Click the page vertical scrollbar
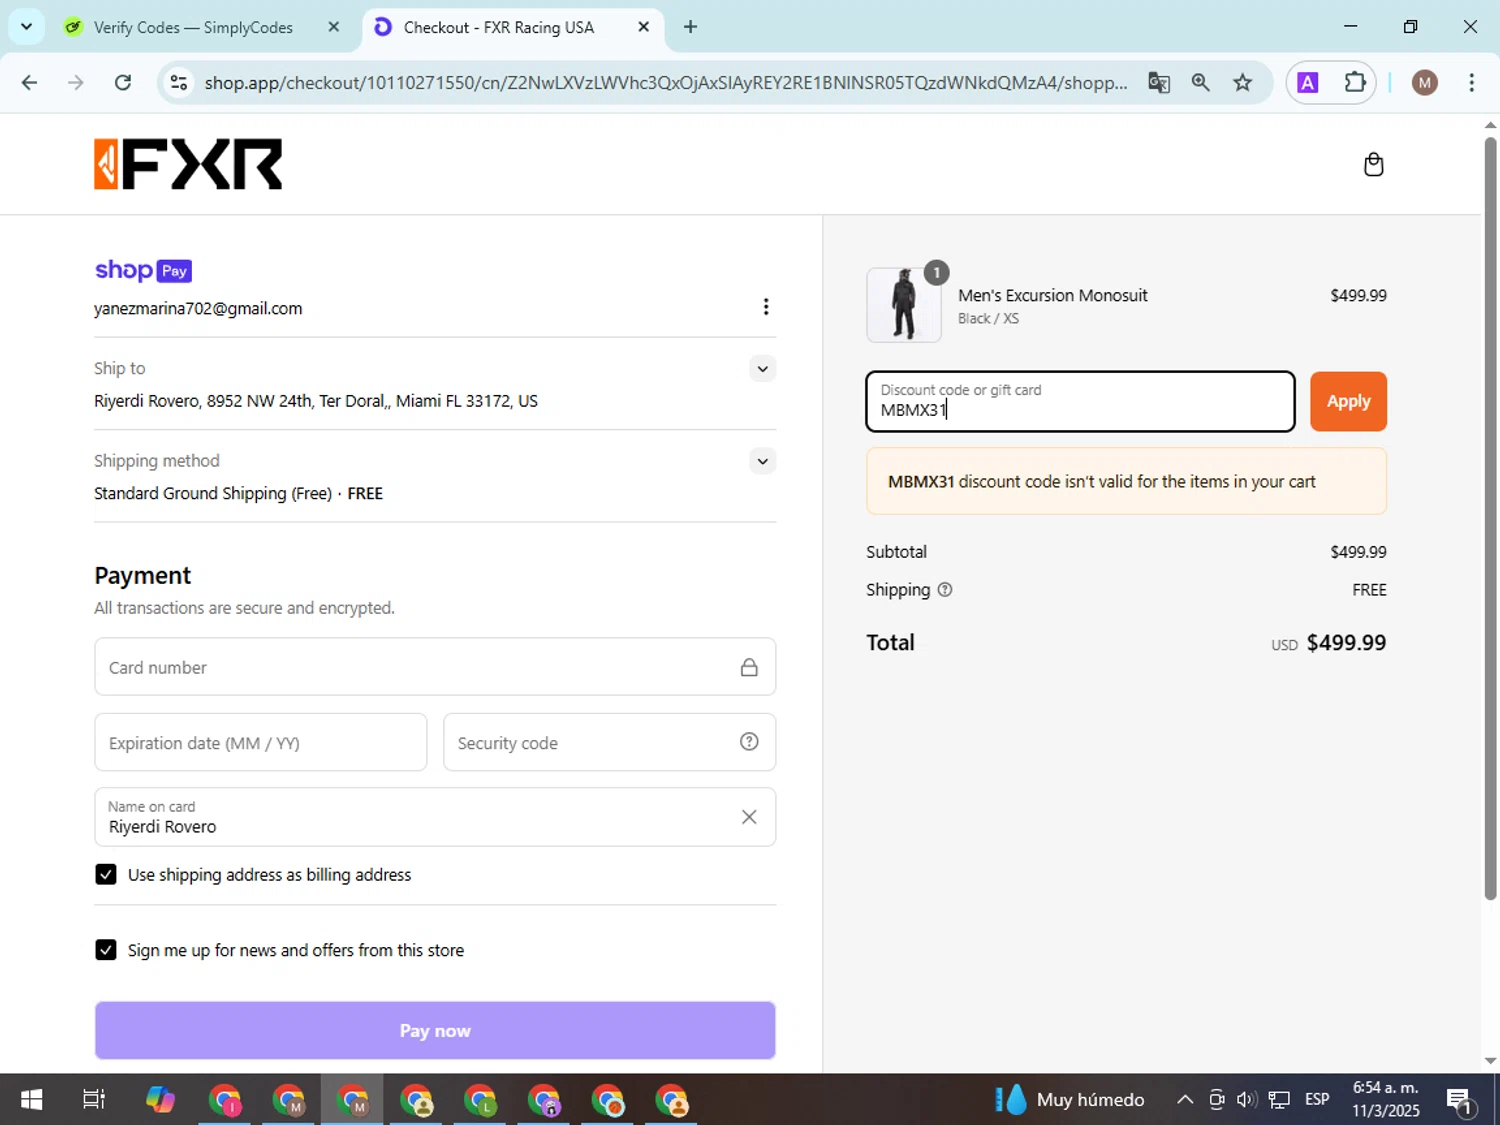 tap(1490, 518)
